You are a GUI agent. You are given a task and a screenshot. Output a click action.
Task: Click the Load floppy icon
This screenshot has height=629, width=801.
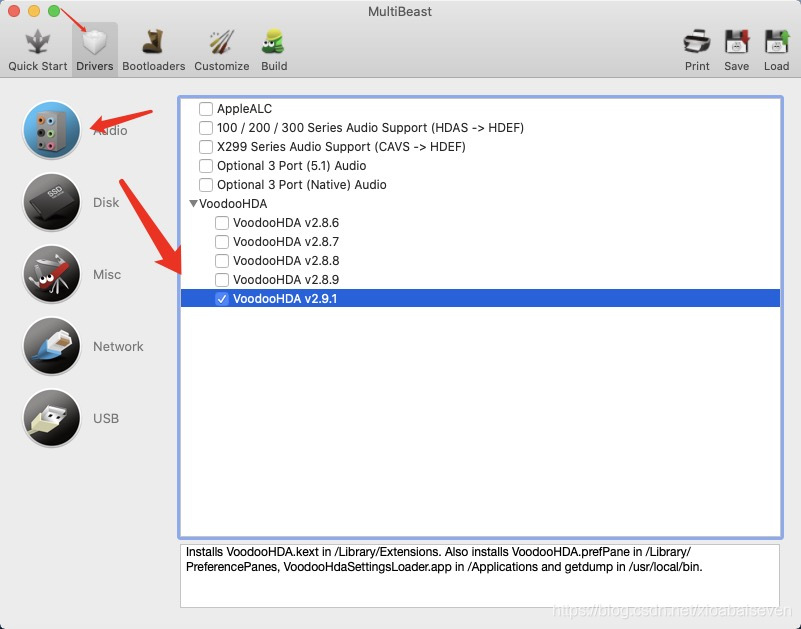tap(776, 42)
